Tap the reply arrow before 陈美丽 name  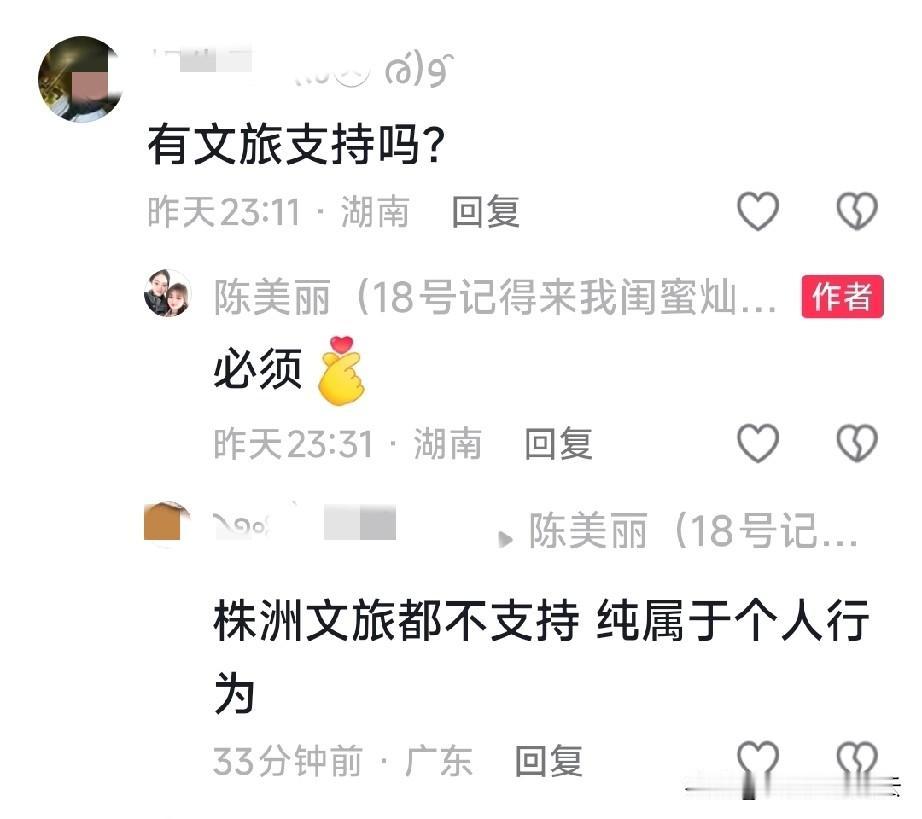coord(505,539)
